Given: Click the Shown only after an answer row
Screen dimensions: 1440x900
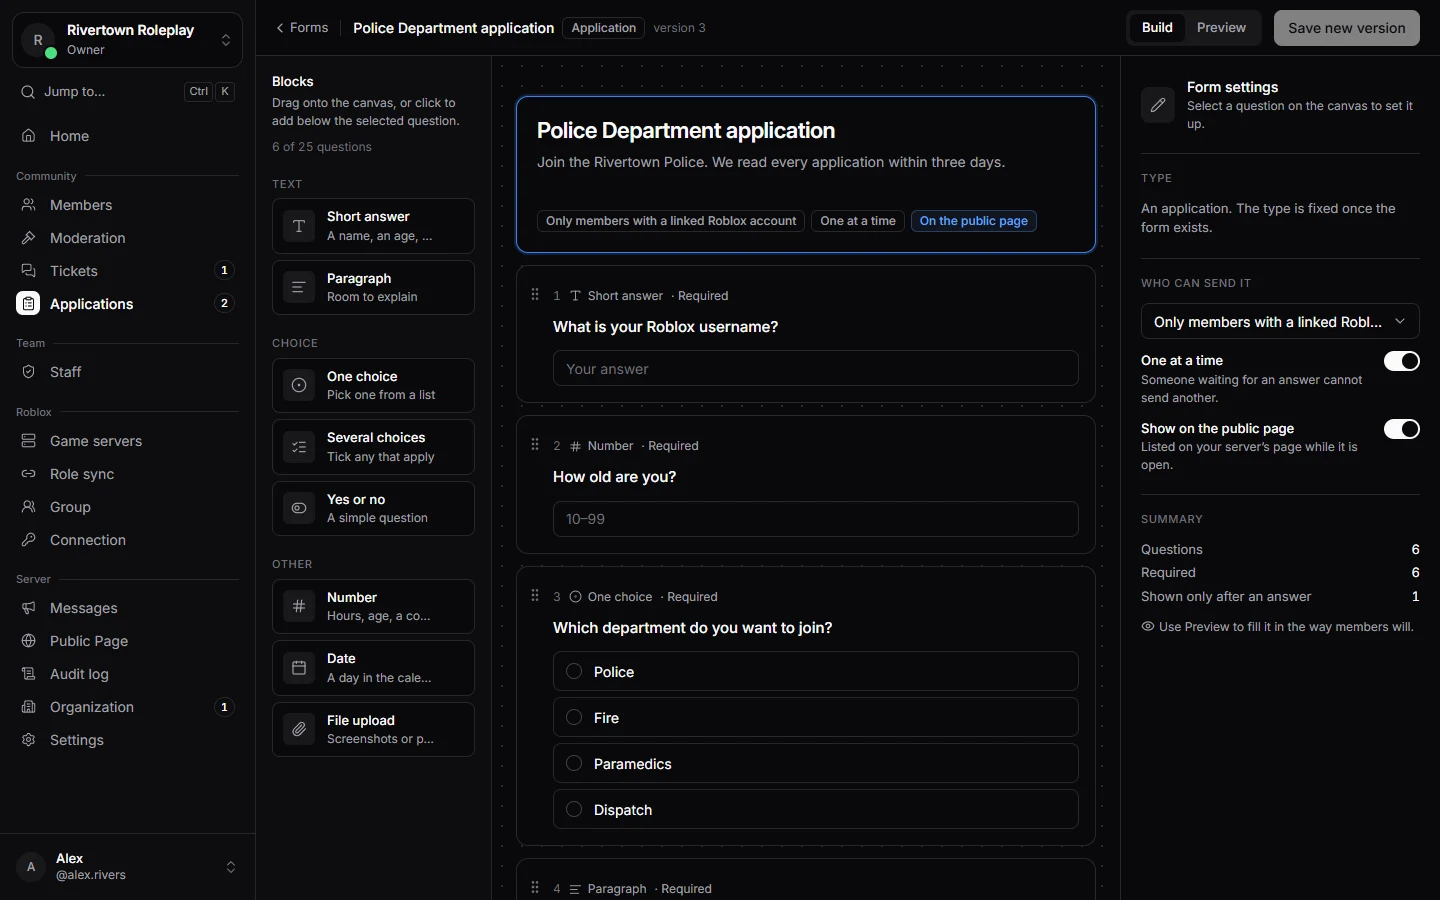Looking at the screenshot, I should coord(1280,596).
